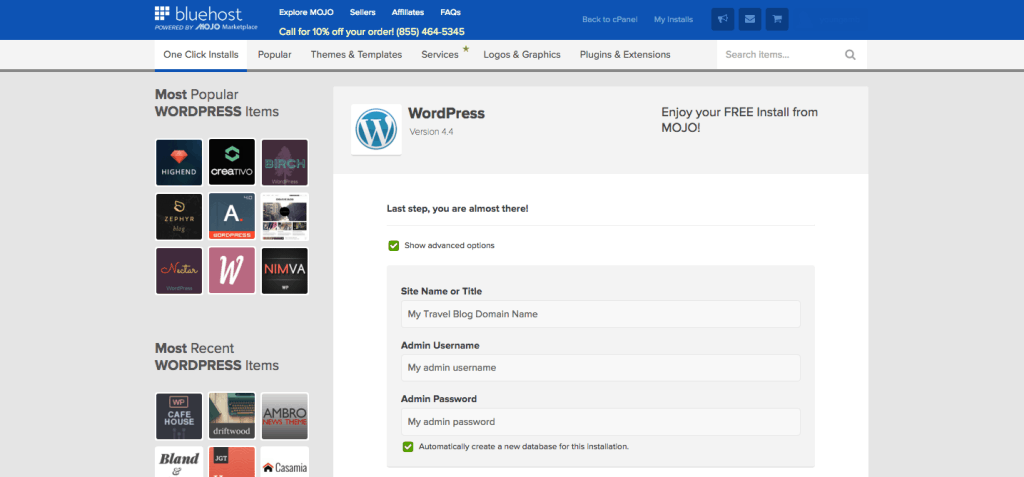Open the NIMVA theme thumbnail

tap(285, 271)
